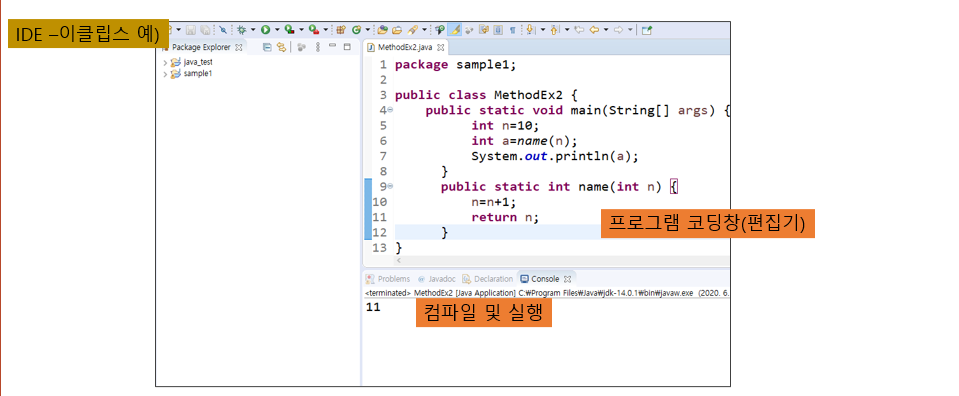Click the Search flashlight icon
The height and width of the screenshot is (396, 959).
tap(412, 29)
